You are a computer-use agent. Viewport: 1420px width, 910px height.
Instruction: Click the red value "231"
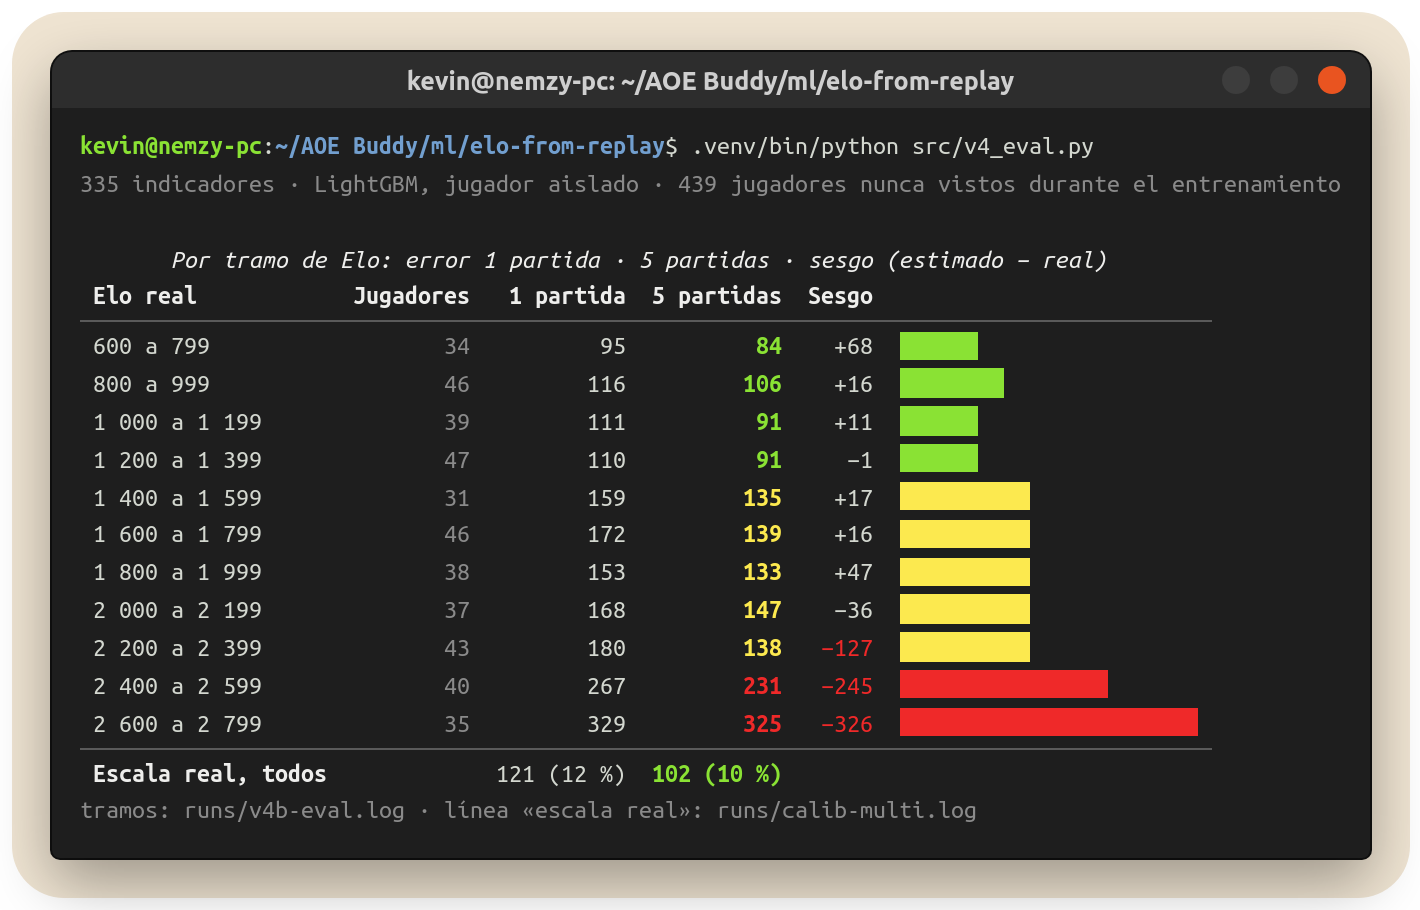762,686
